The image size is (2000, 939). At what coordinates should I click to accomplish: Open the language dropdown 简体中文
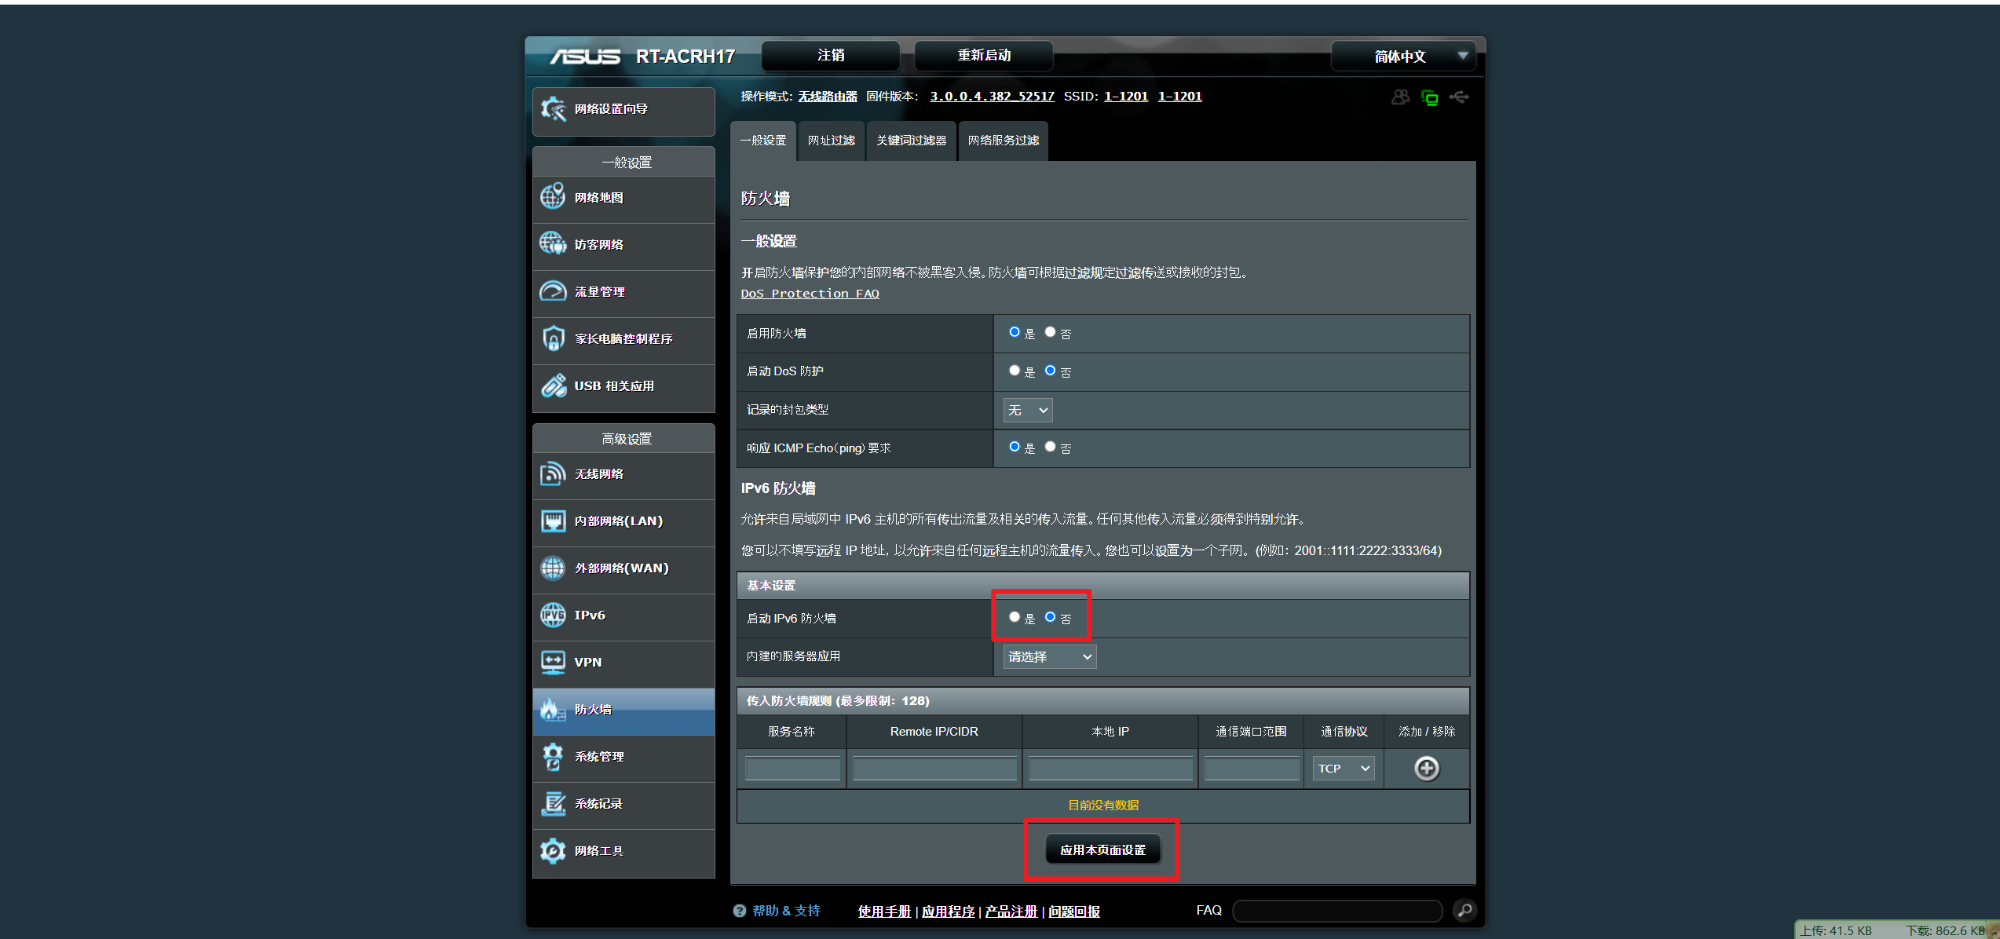pos(1403,56)
